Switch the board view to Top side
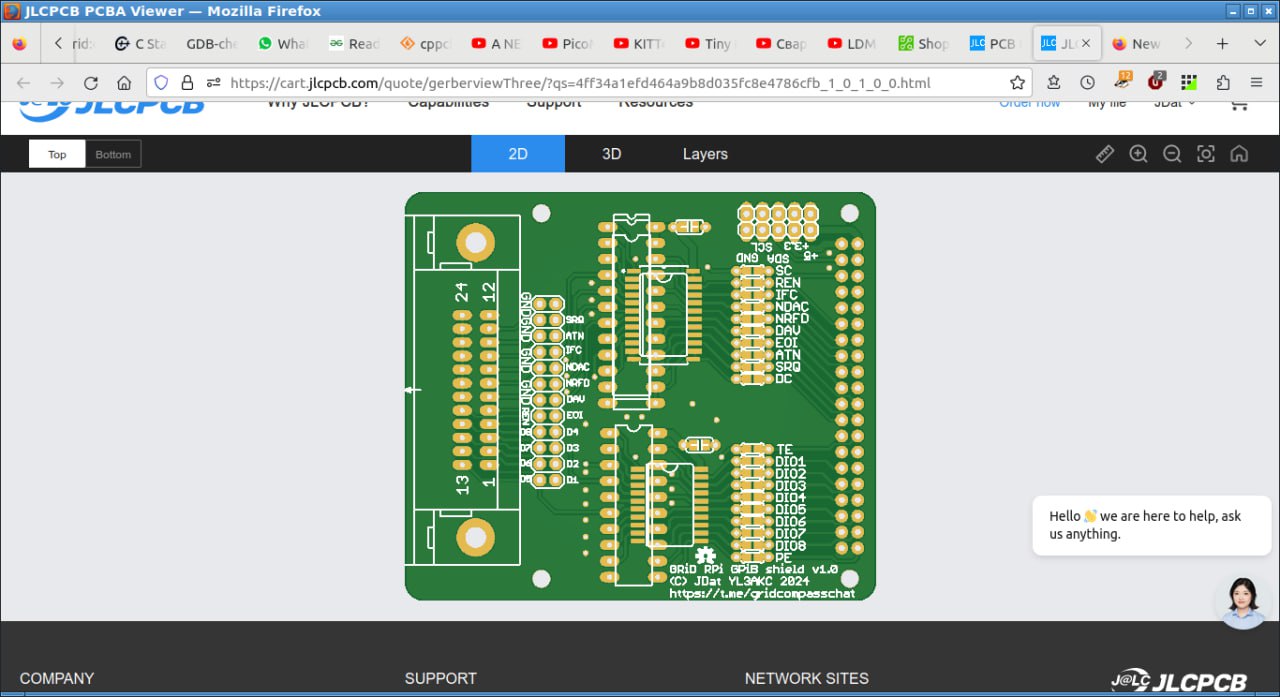Viewport: 1280px width, 697px height. pyautogui.click(x=57, y=154)
